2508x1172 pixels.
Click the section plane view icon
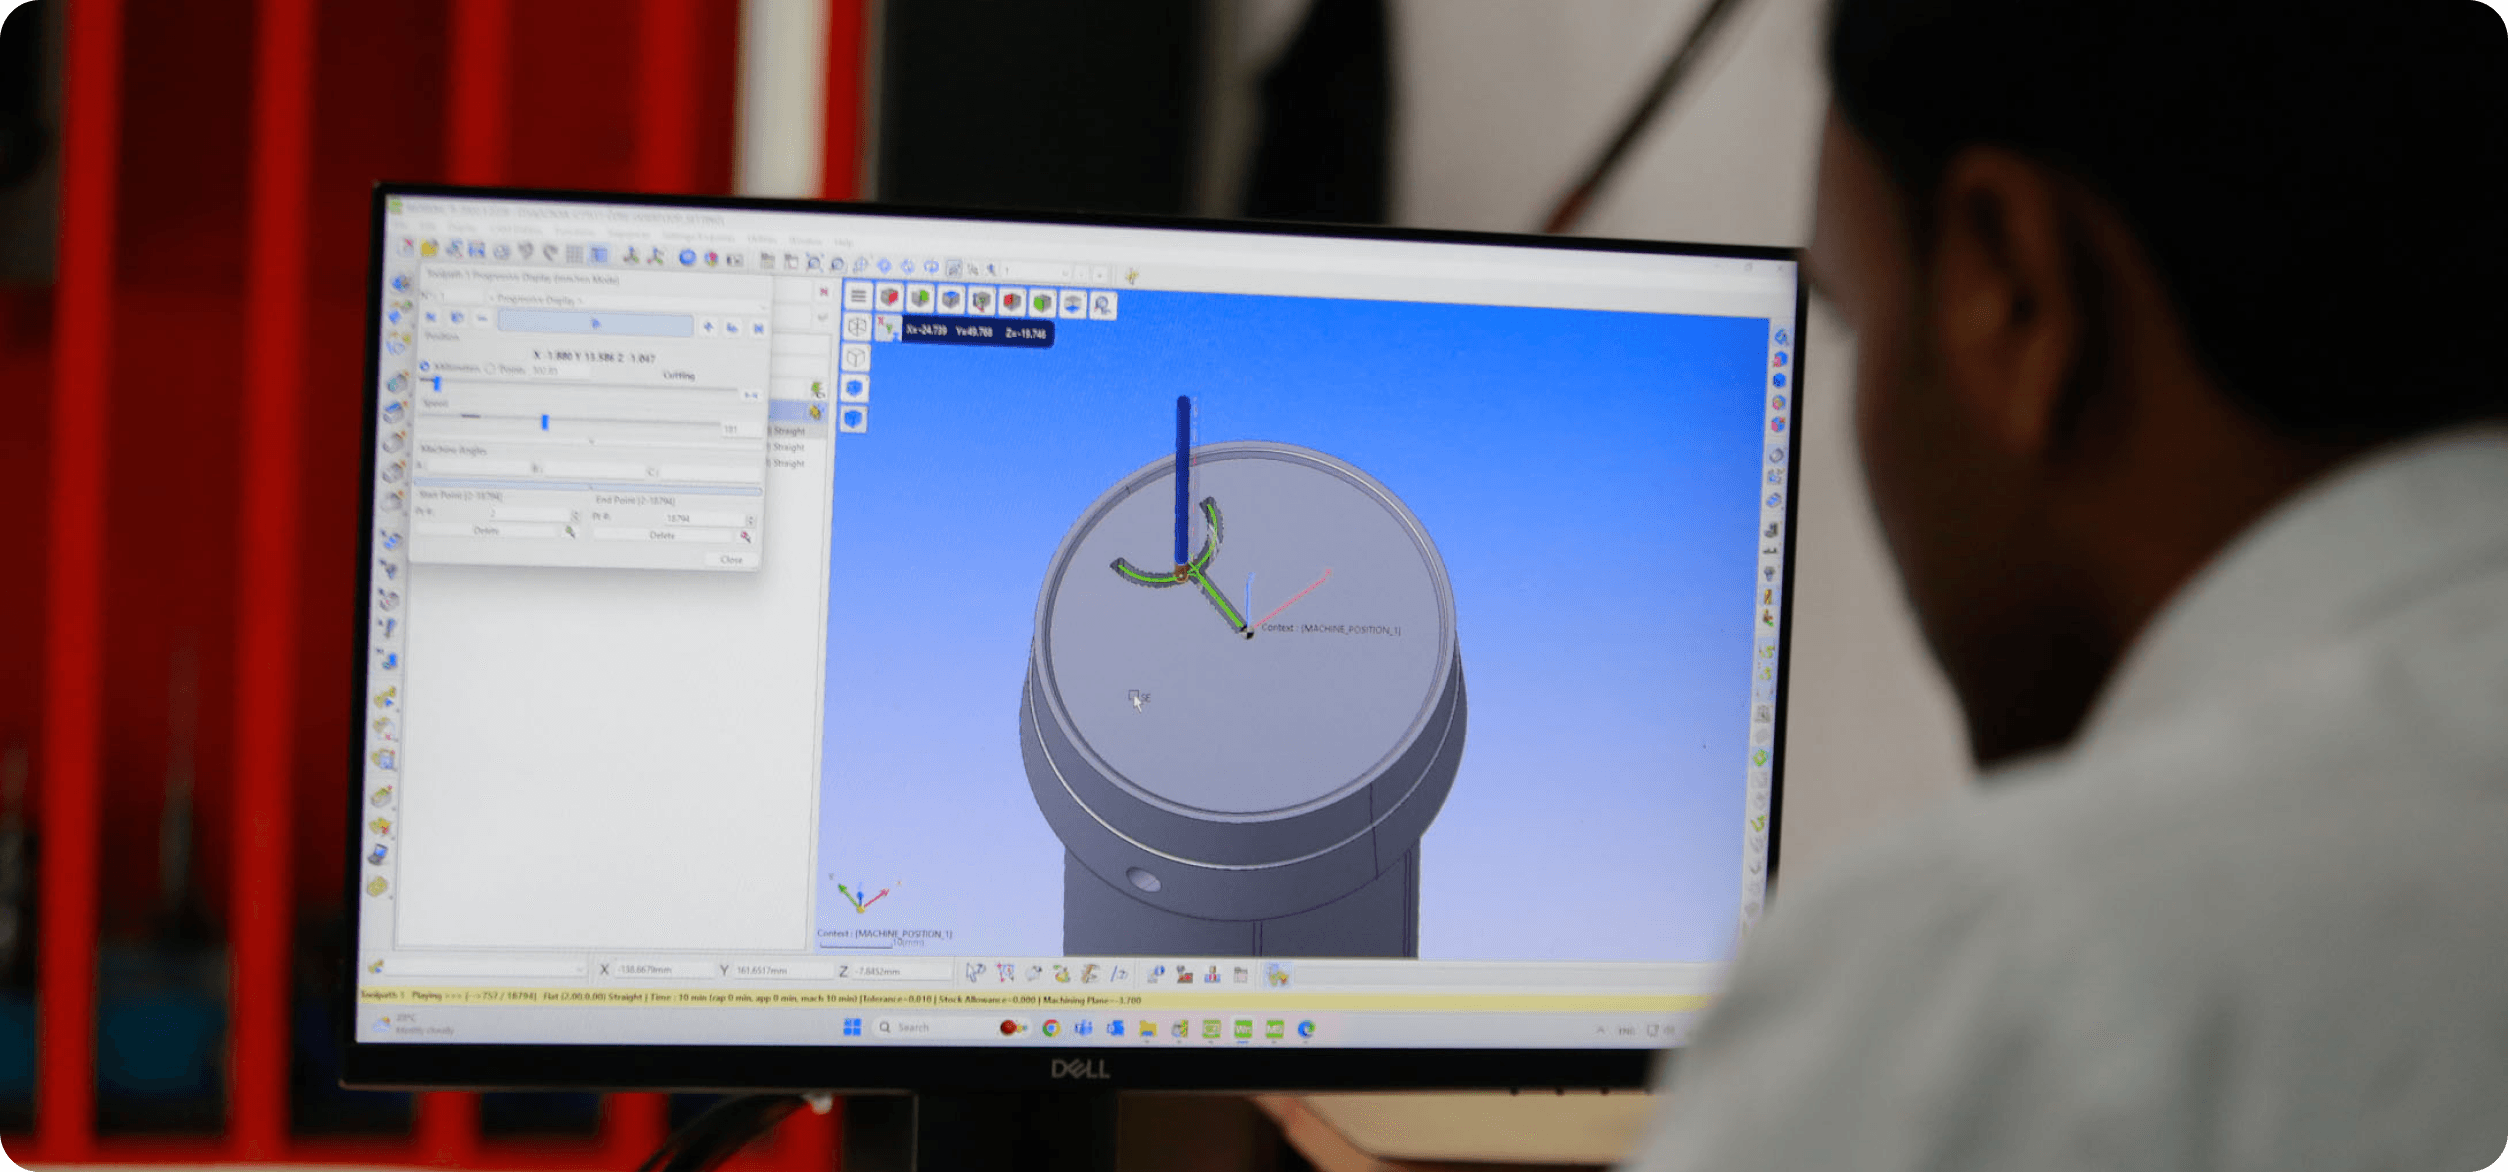pyautogui.click(x=1073, y=303)
